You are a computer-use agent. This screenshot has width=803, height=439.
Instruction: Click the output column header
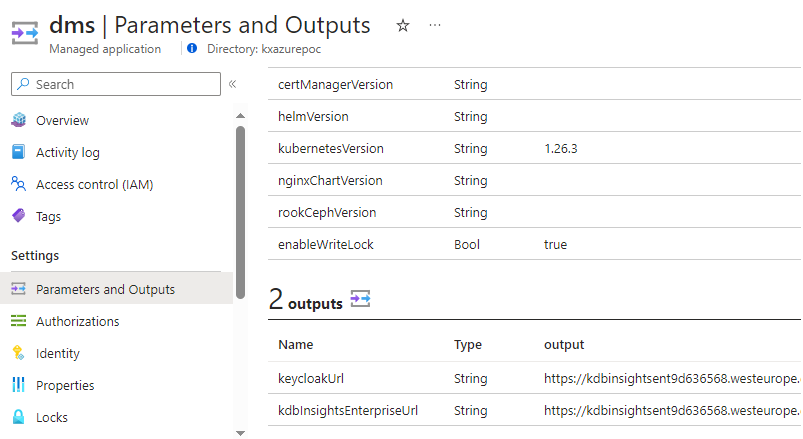coord(564,345)
